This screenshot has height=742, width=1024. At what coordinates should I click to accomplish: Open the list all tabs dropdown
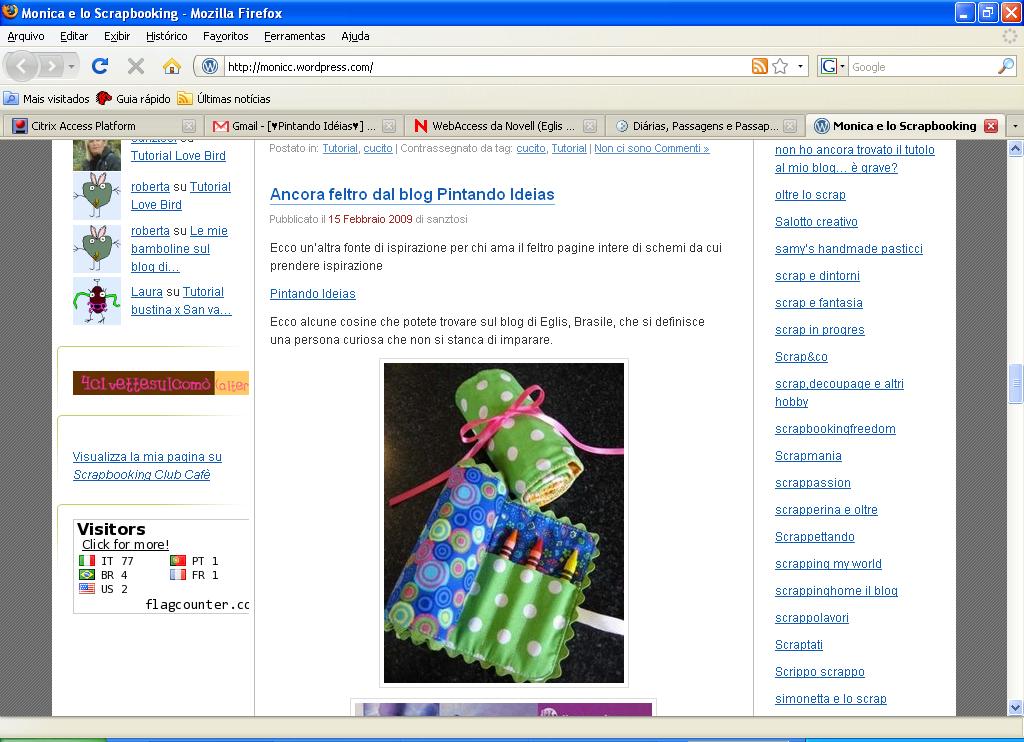tap(1015, 126)
